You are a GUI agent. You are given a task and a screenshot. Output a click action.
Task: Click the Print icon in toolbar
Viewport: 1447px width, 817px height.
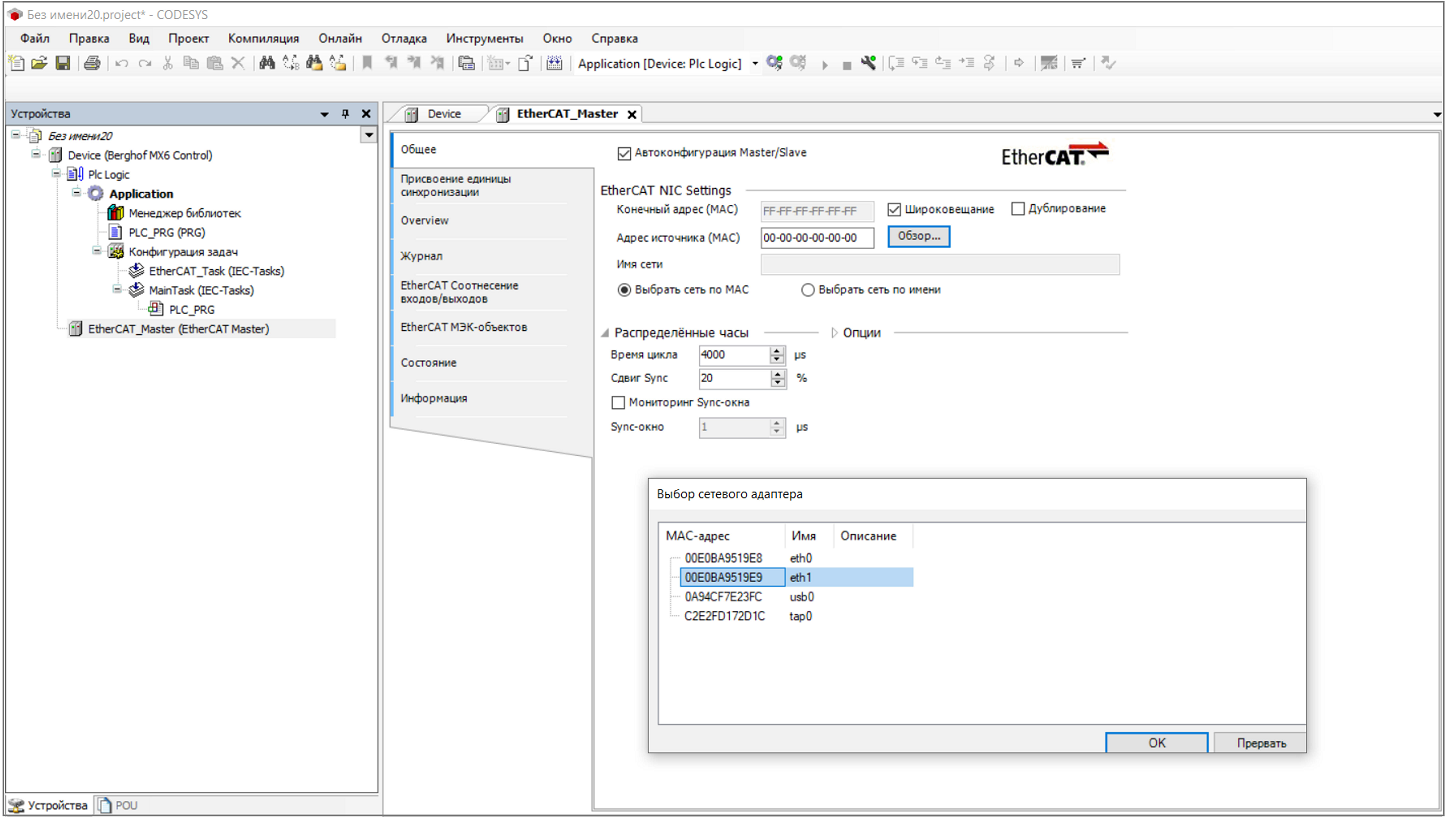tap(92, 63)
